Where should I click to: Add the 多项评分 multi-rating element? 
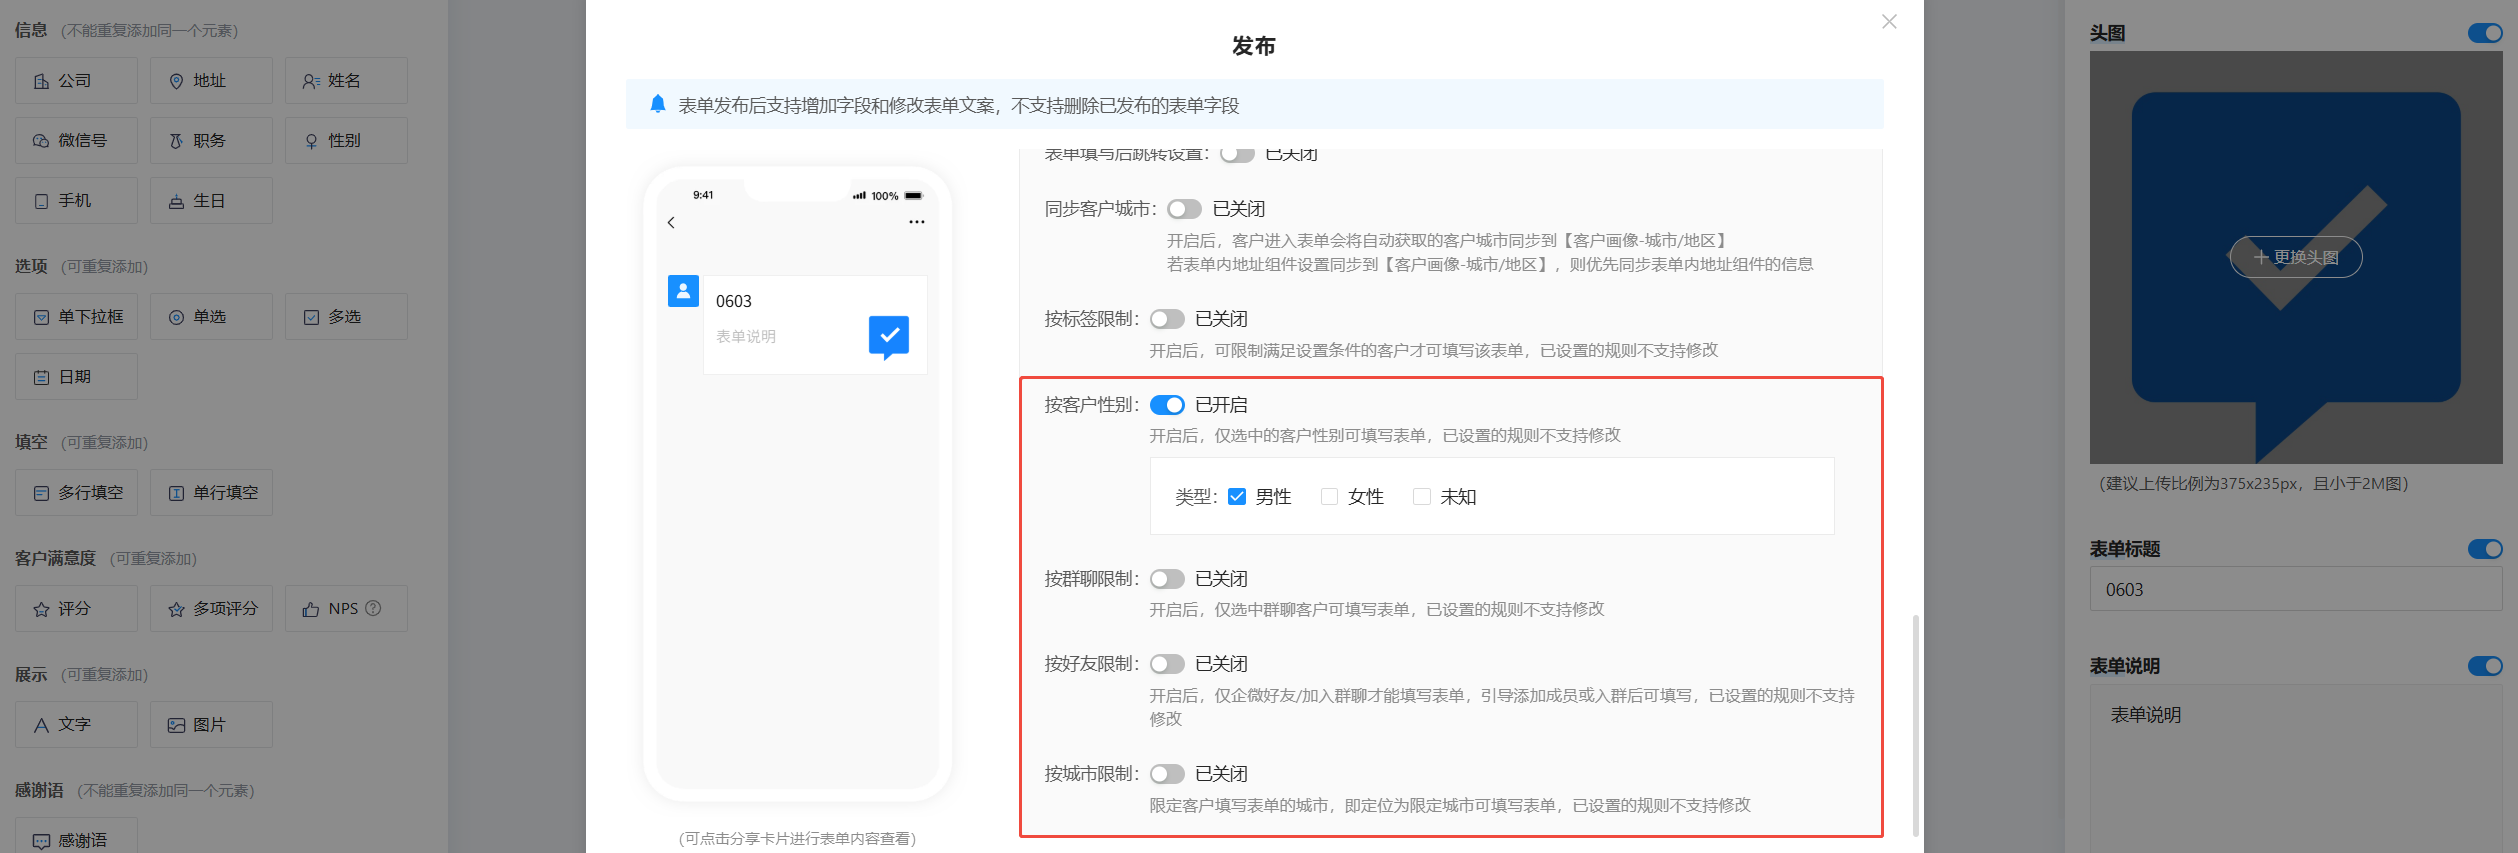(x=211, y=609)
